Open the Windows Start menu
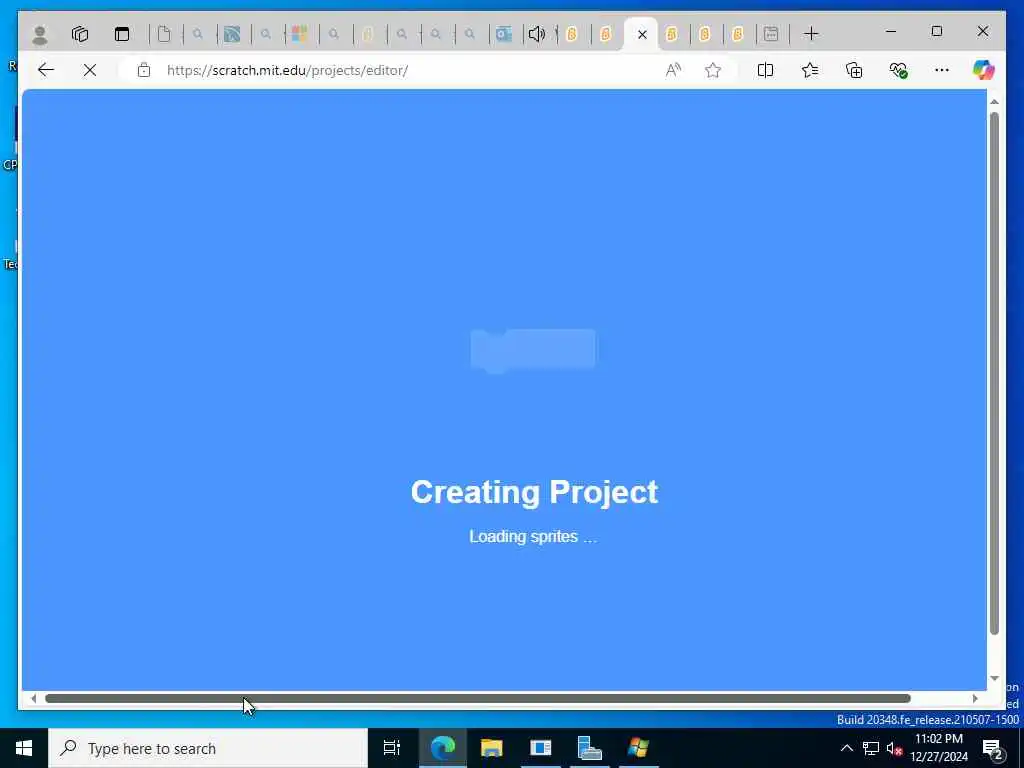This screenshot has height=768, width=1024. coord(24,748)
